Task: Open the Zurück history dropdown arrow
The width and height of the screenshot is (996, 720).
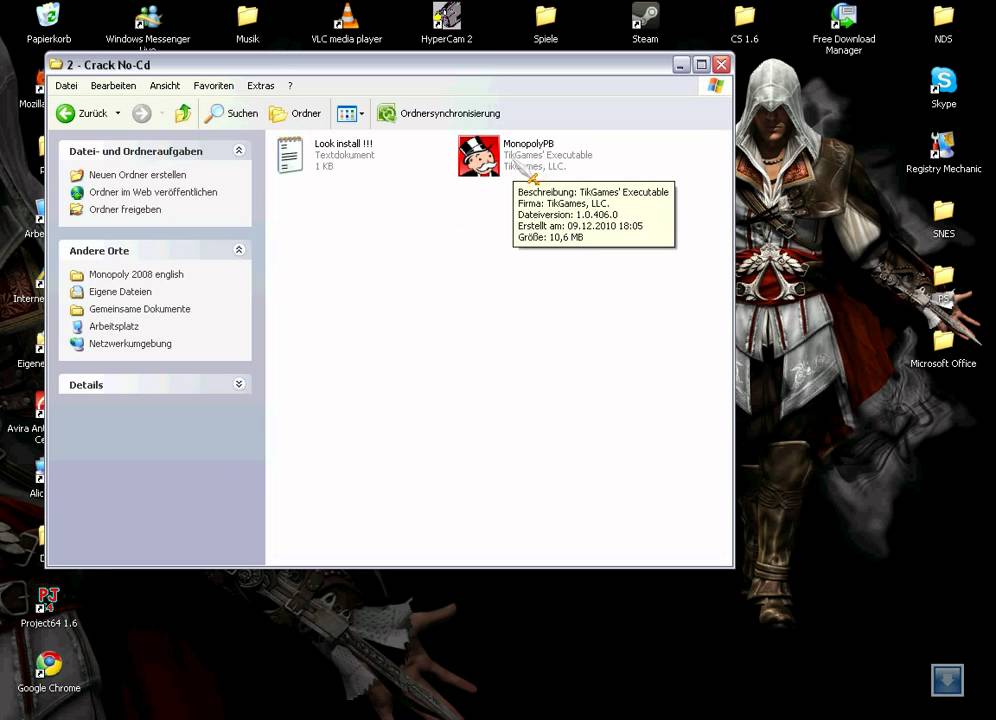Action: [x=118, y=114]
